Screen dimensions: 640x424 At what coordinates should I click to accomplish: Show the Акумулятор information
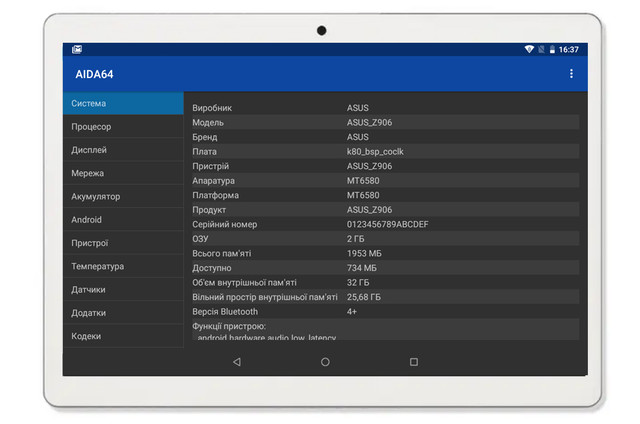[123, 197]
